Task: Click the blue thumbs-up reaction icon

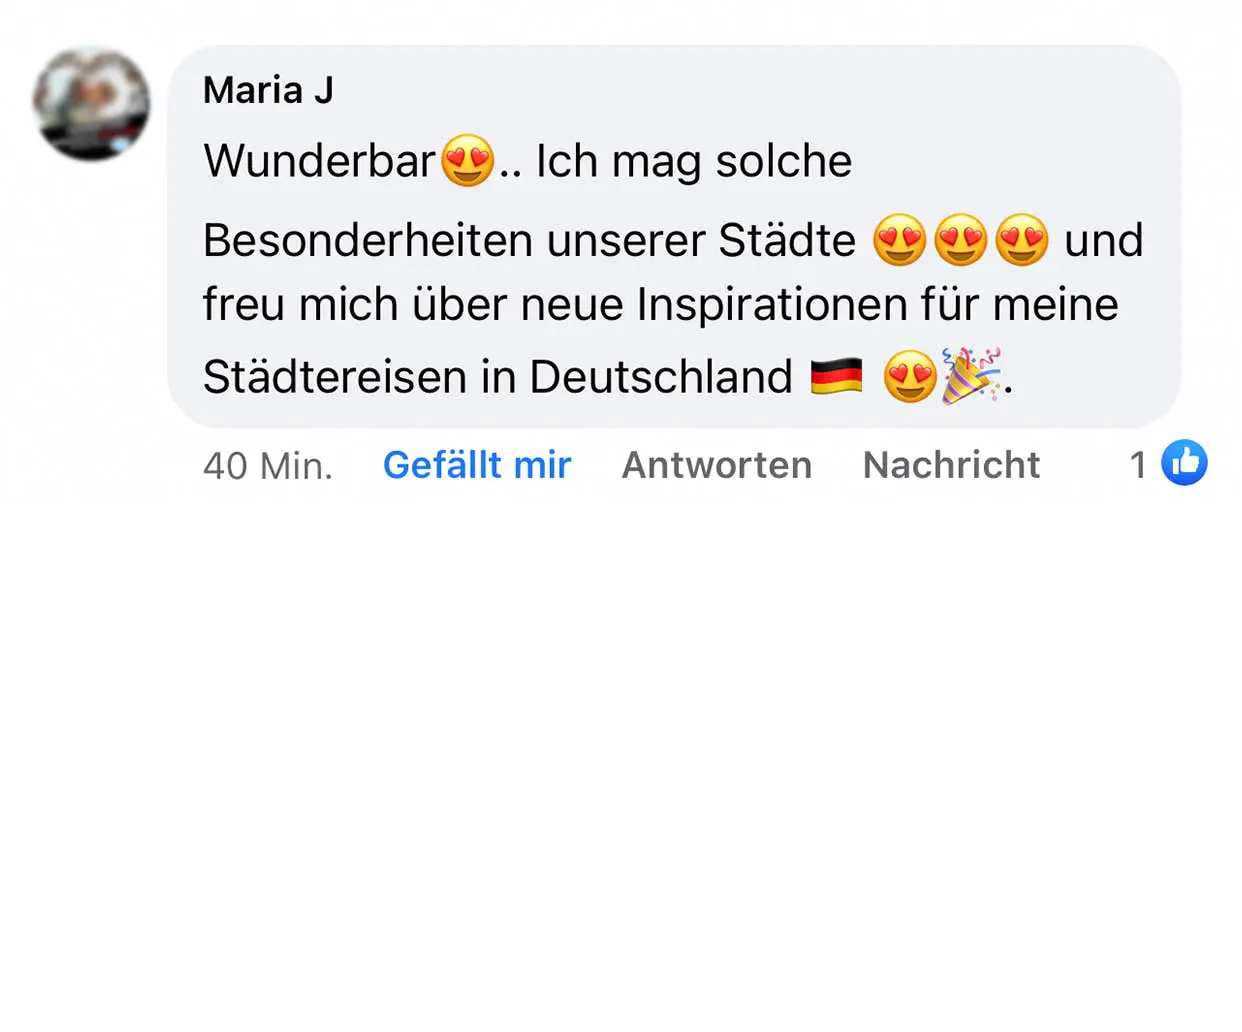Action: pos(1184,462)
